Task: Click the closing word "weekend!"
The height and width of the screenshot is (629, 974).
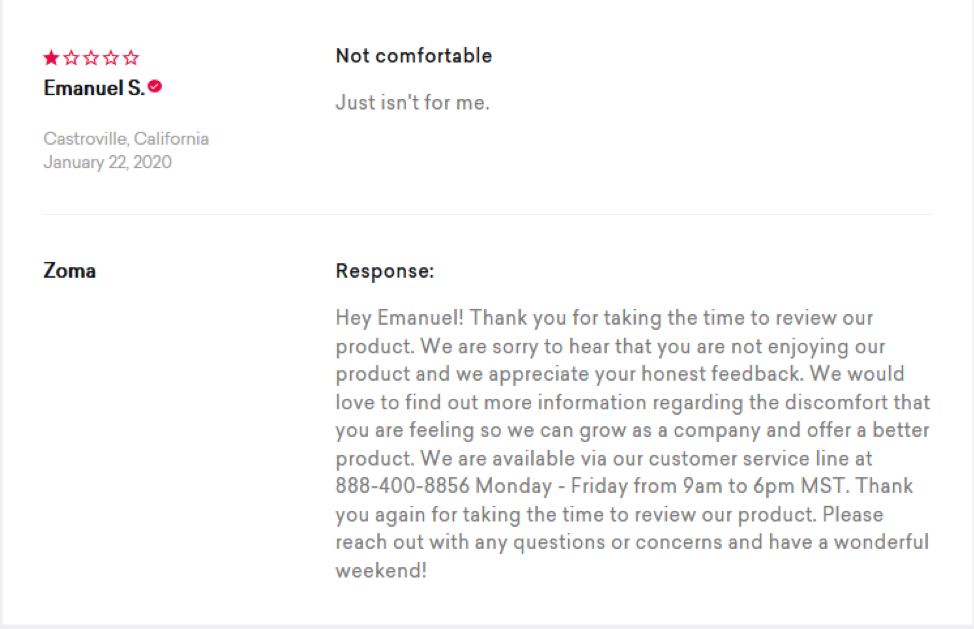Action: coord(381,571)
